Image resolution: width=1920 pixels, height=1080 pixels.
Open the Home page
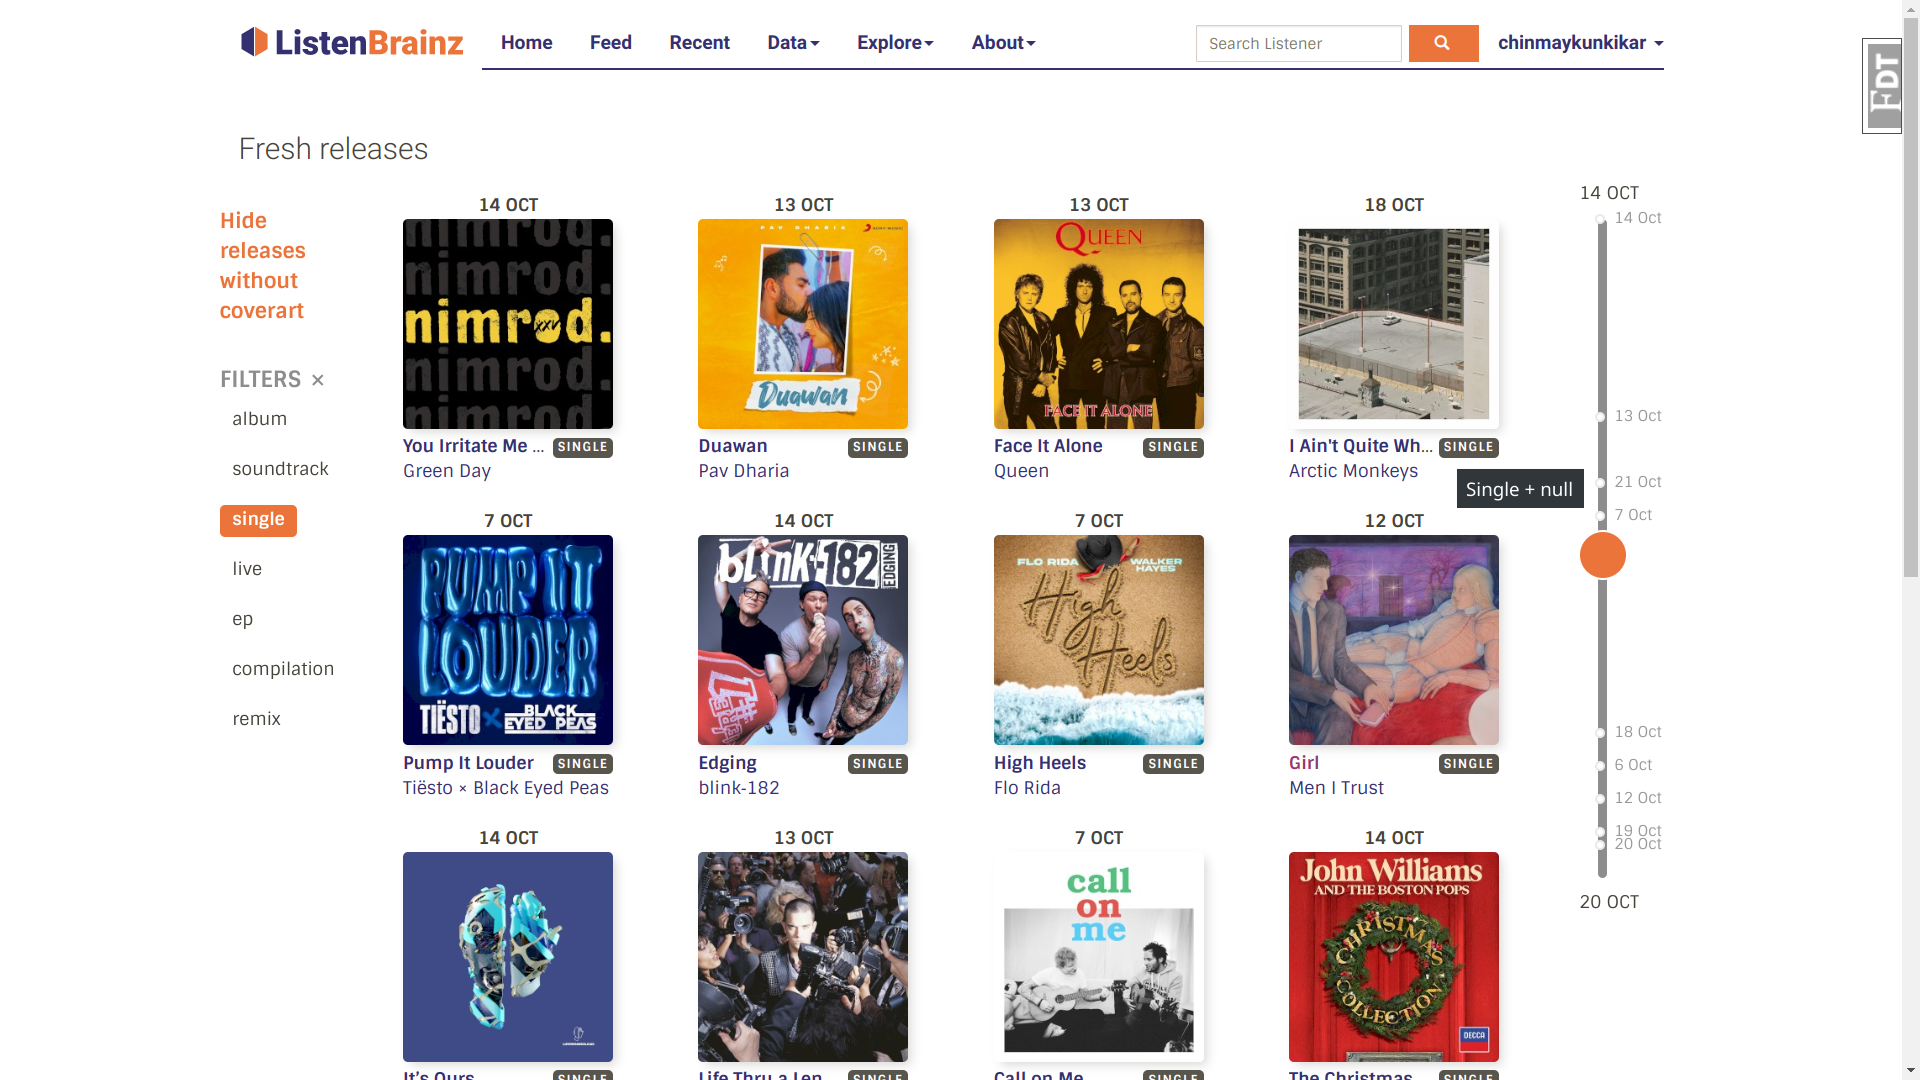527,42
